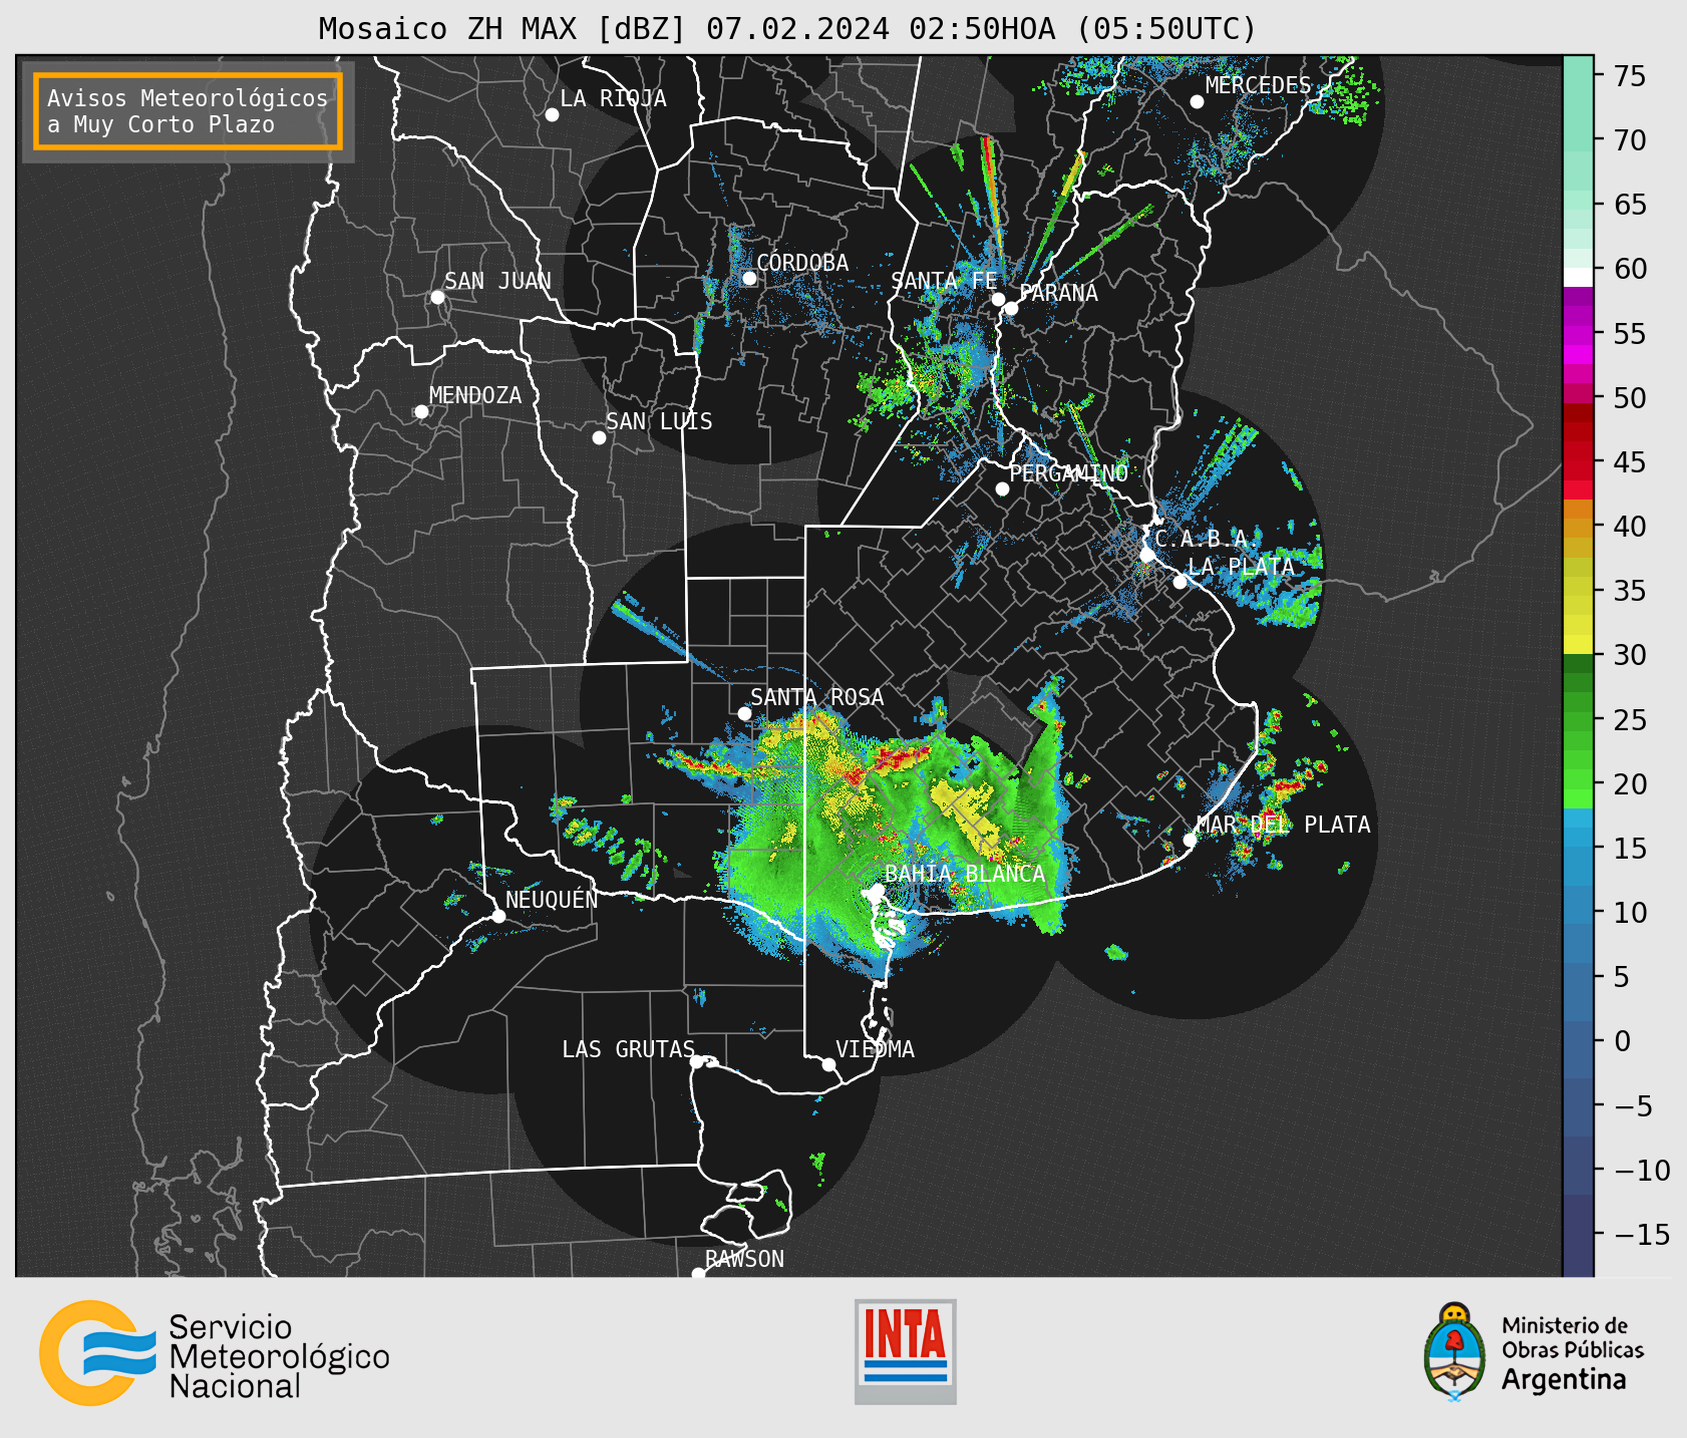
Task: Select the Santa Rosa city marker dot
Action: tap(744, 713)
